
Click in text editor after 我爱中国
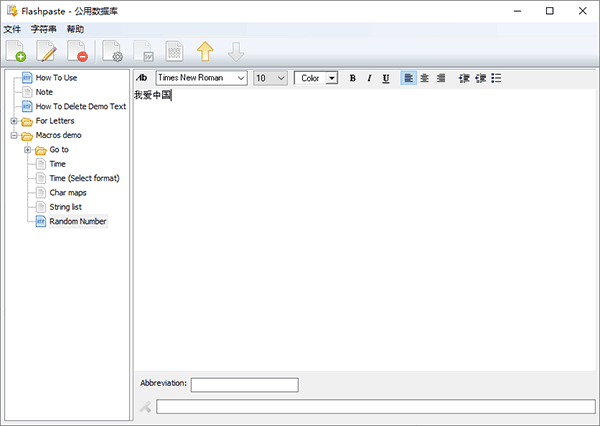[x=172, y=95]
